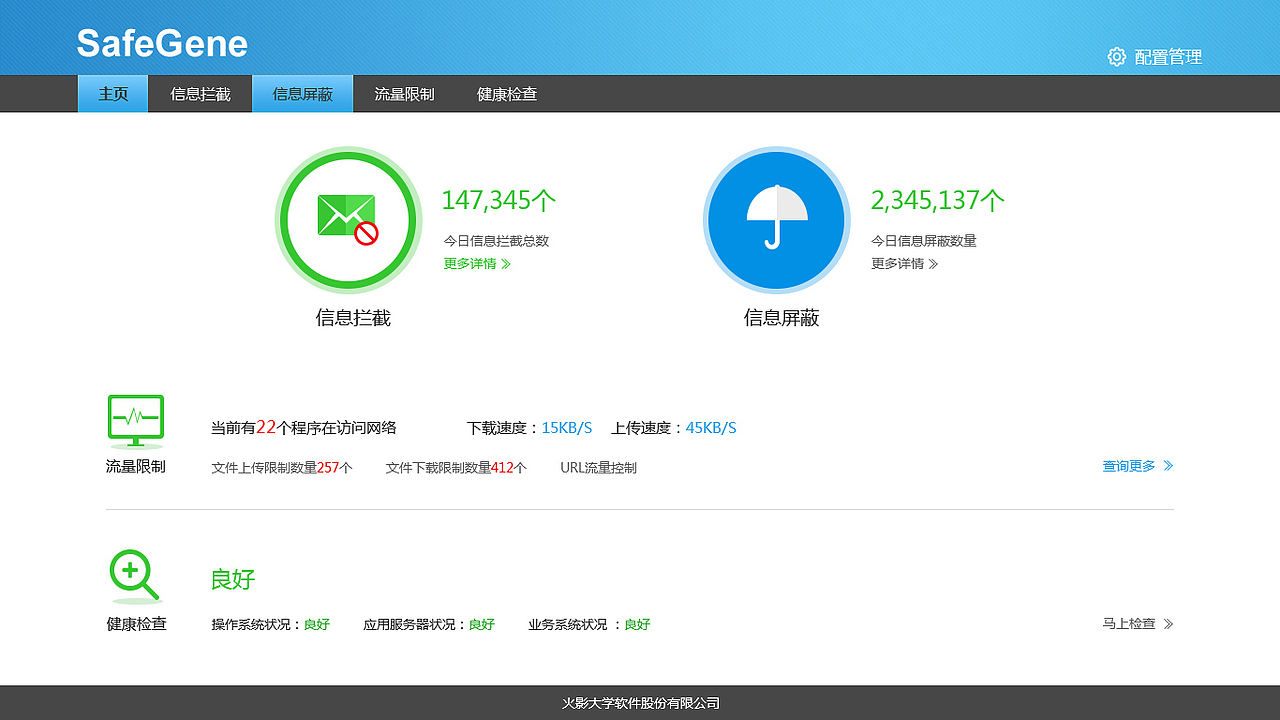The image size is (1280, 720).
Task: Open the 流量限制 tab
Action: [x=404, y=94]
